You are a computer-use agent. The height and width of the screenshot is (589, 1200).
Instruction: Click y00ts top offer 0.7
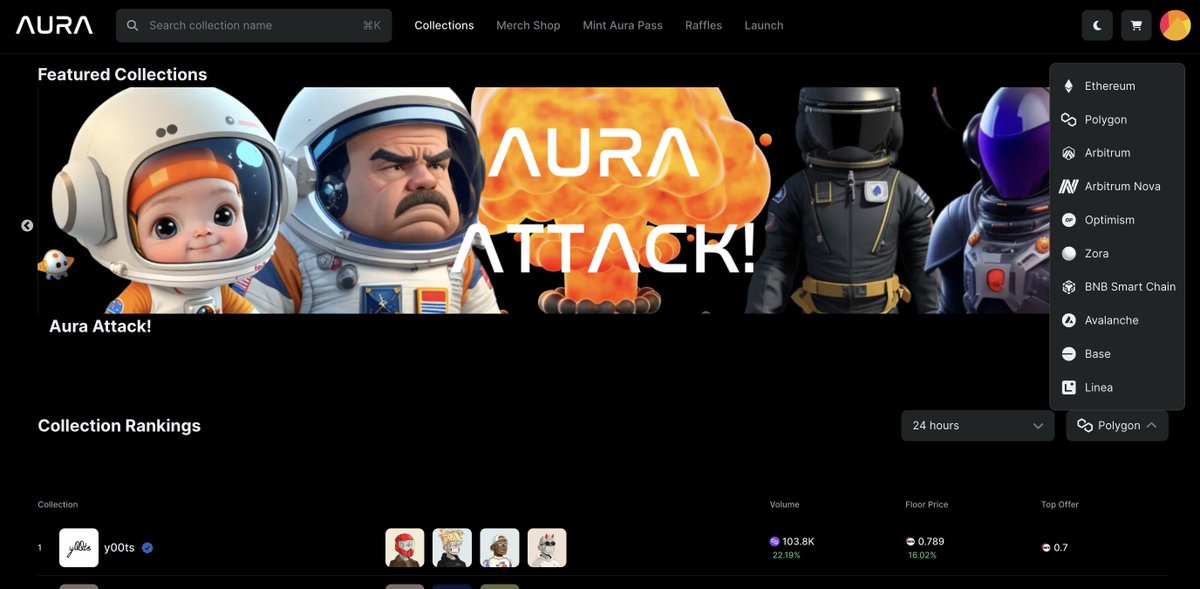click(1060, 548)
